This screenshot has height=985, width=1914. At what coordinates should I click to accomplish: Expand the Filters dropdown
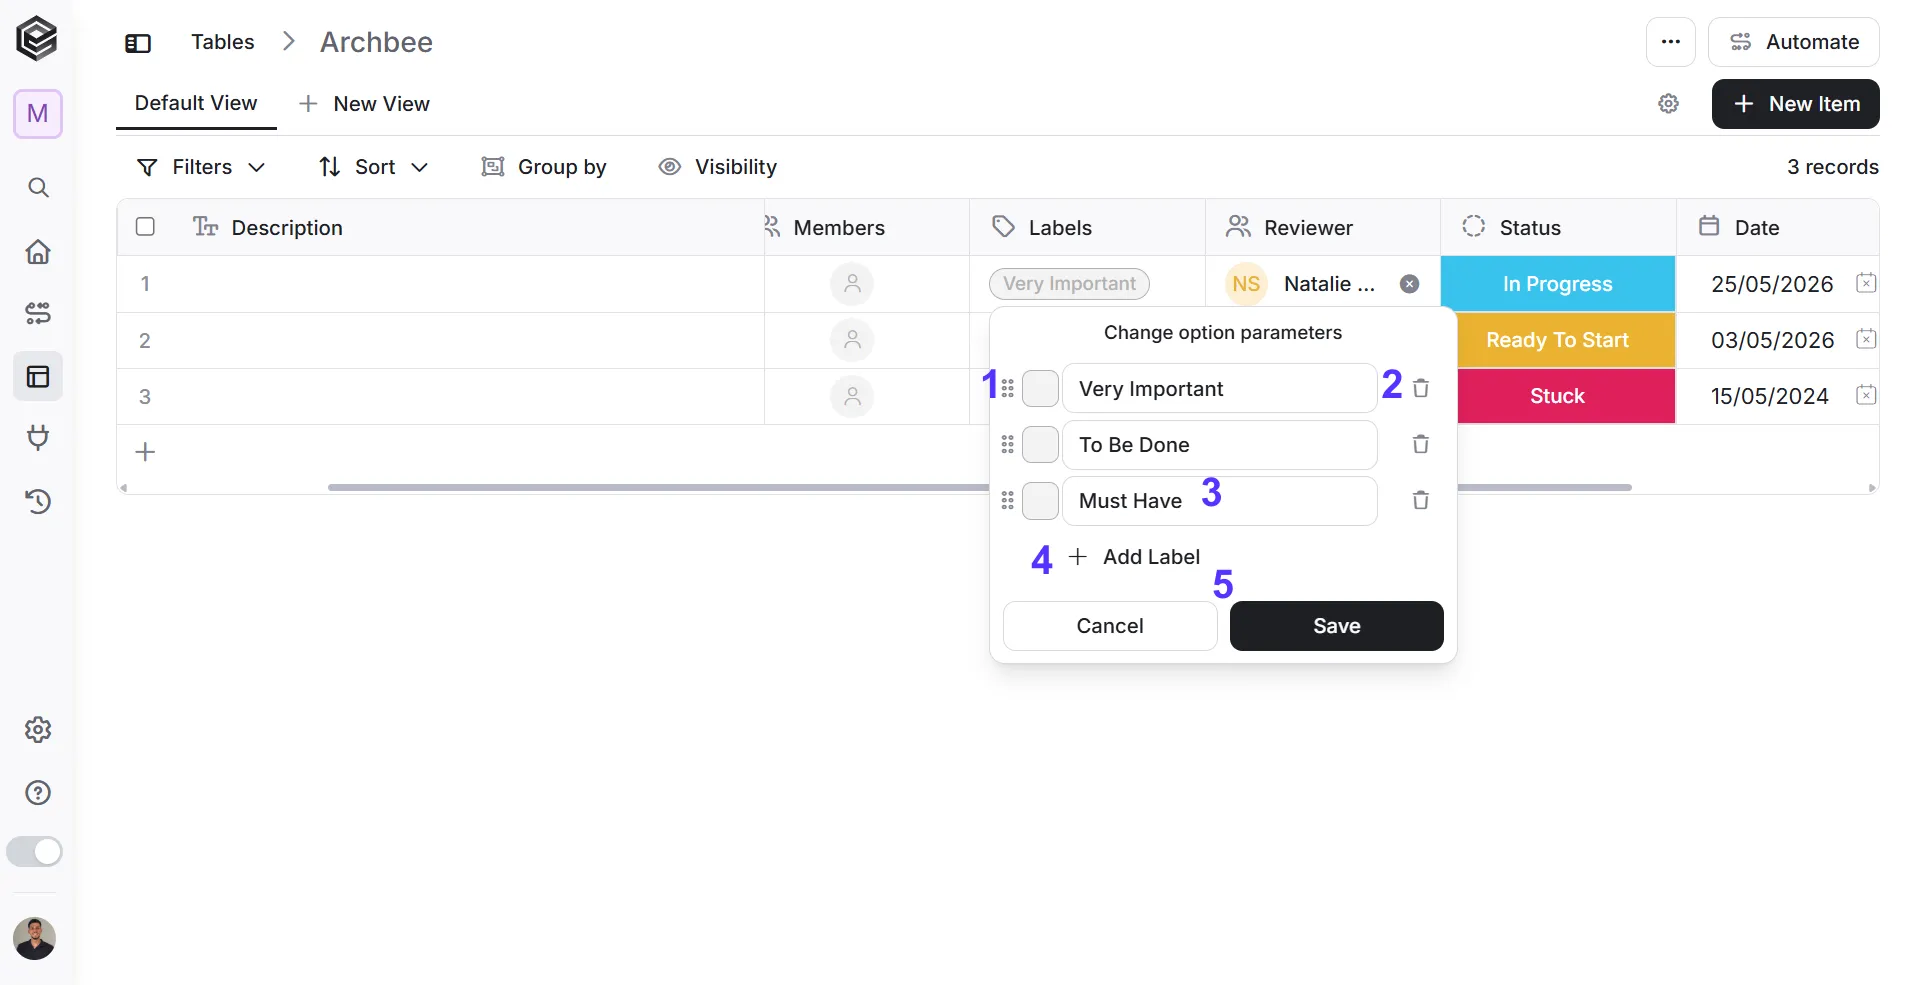click(x=201, y=167)
